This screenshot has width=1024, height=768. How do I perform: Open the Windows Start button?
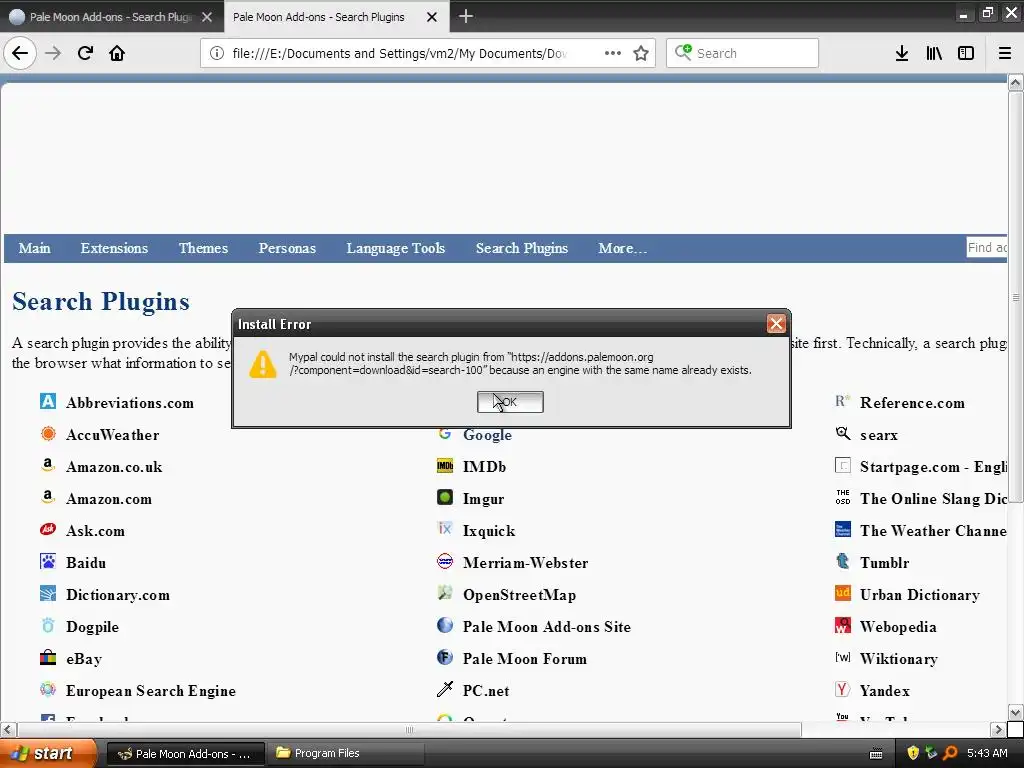click(48, 753)
